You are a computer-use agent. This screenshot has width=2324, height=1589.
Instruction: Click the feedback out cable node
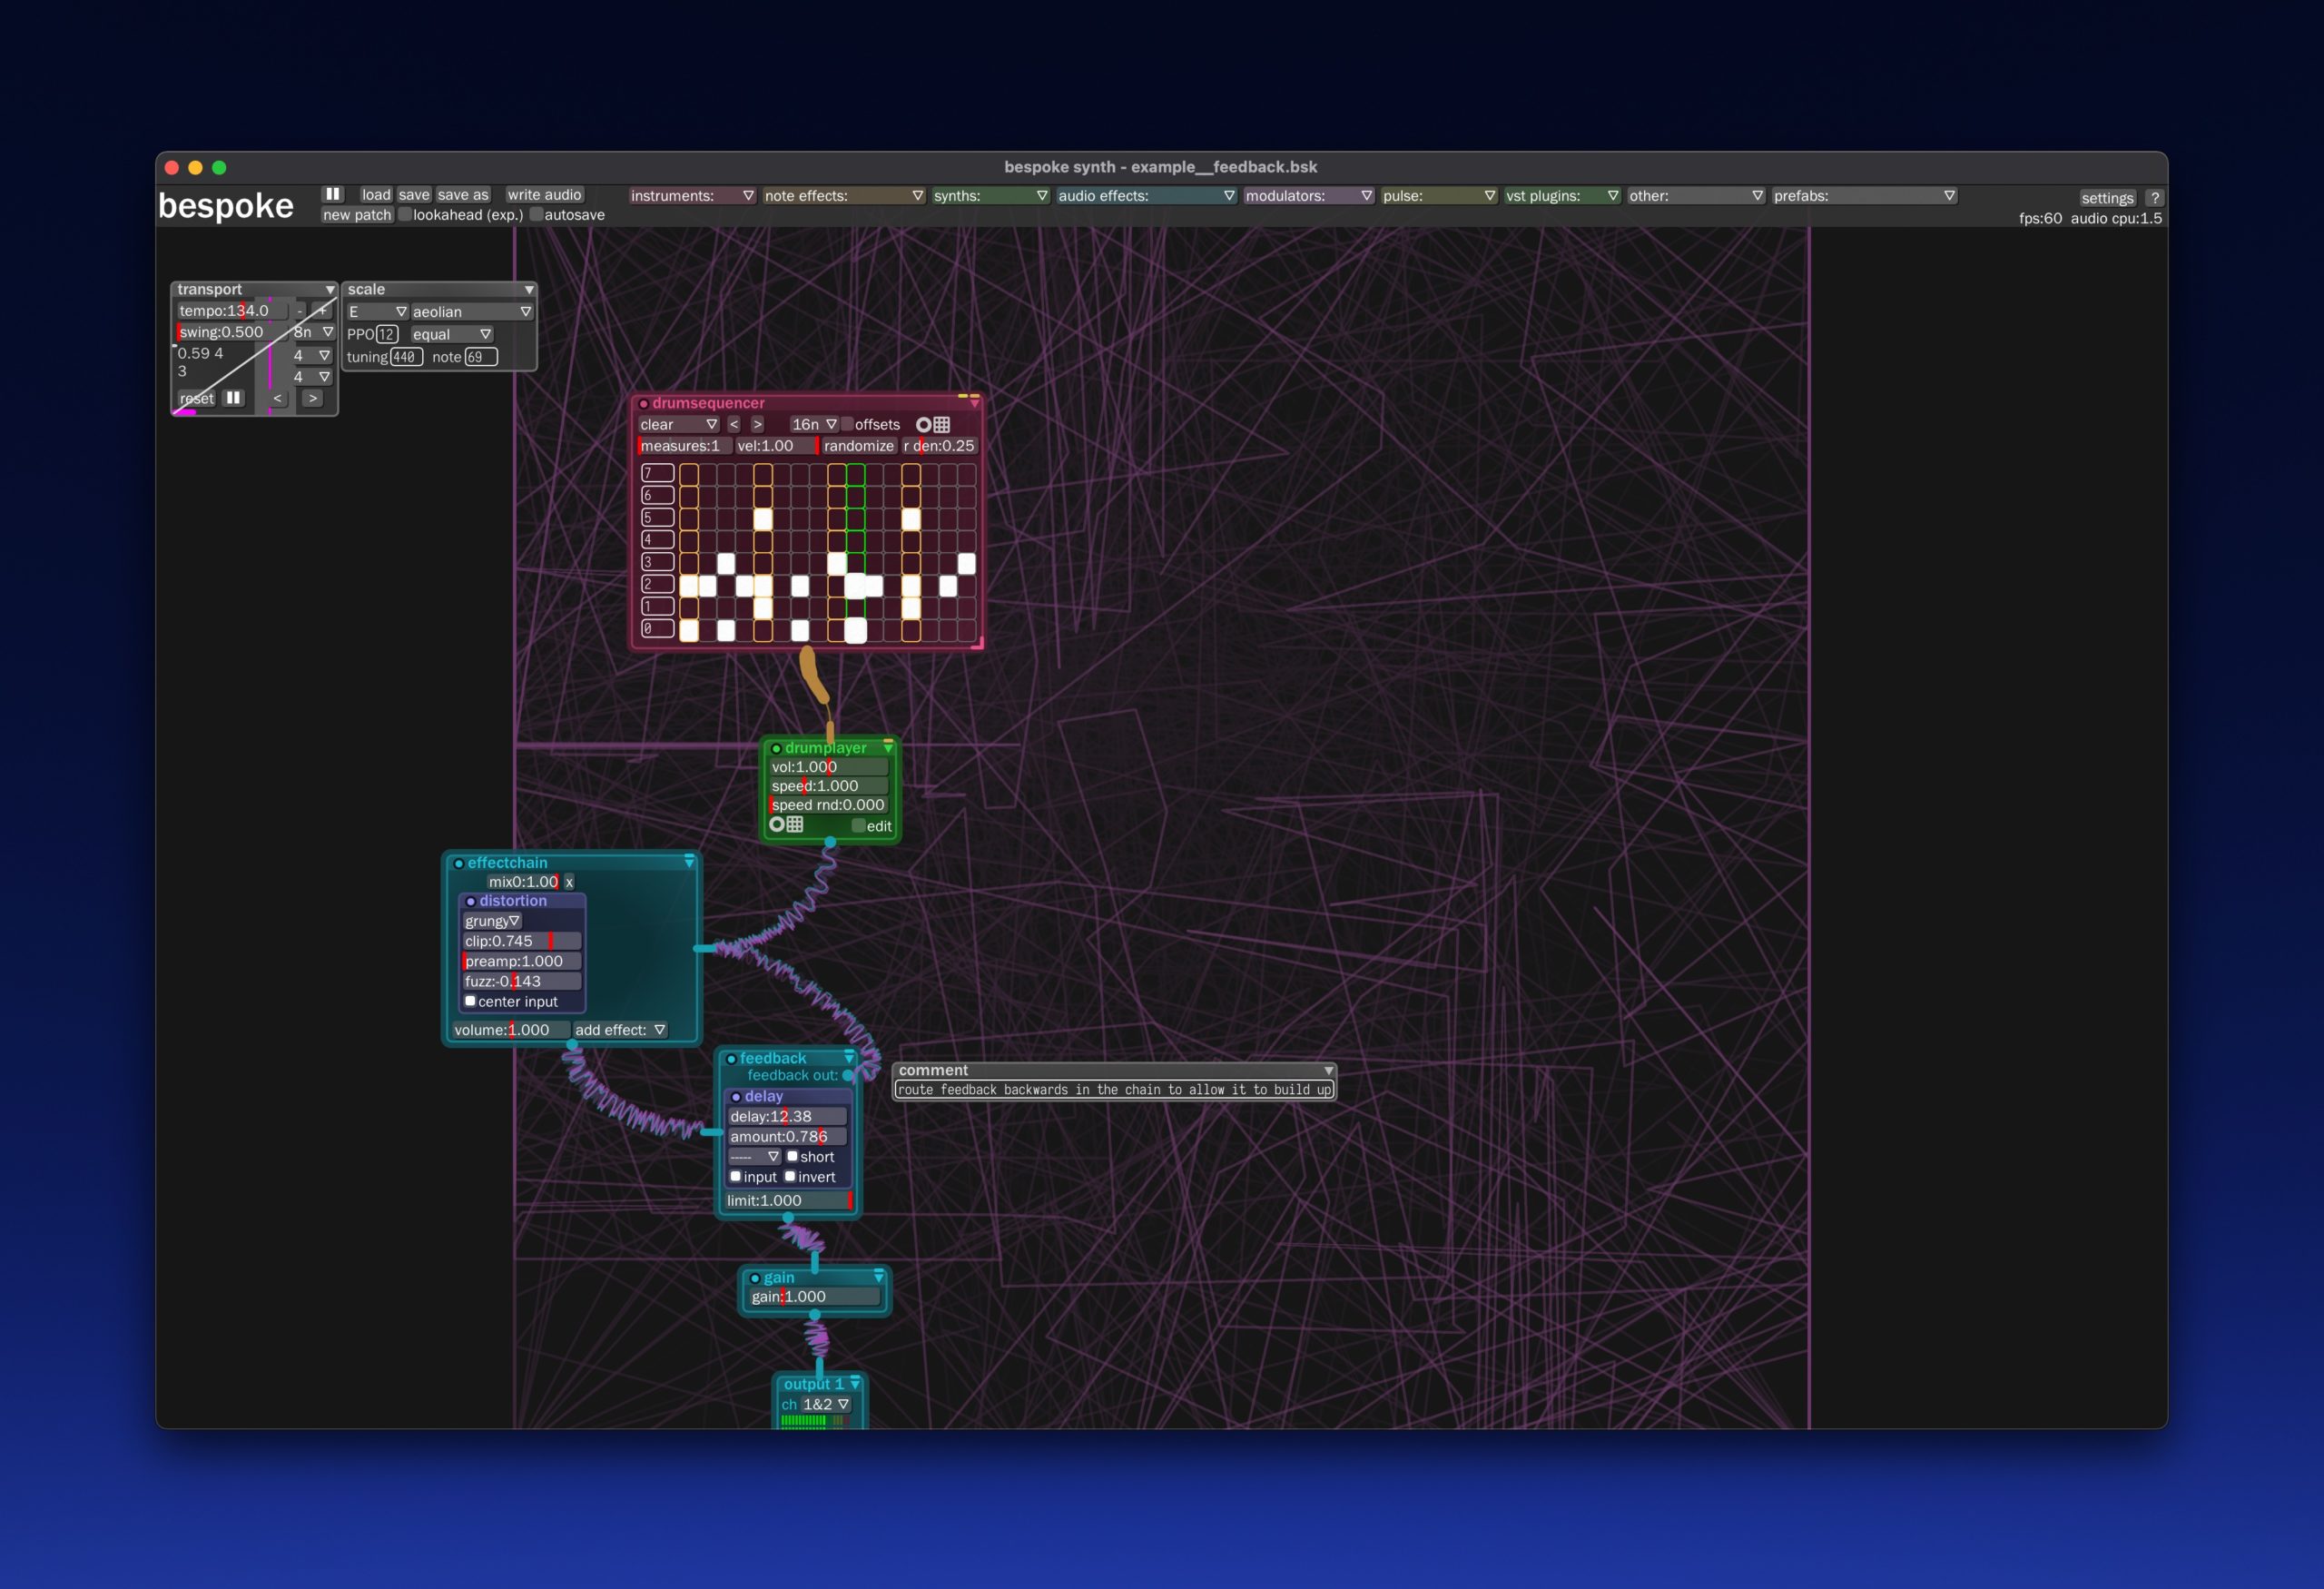(x=848, y=1075)
